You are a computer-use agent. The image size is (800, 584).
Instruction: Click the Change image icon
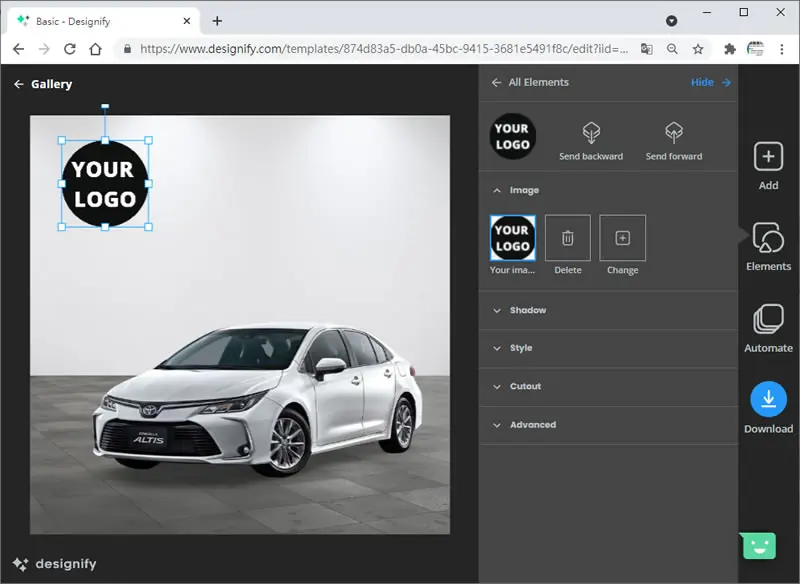pyautogui.click(x=622, y=238)
